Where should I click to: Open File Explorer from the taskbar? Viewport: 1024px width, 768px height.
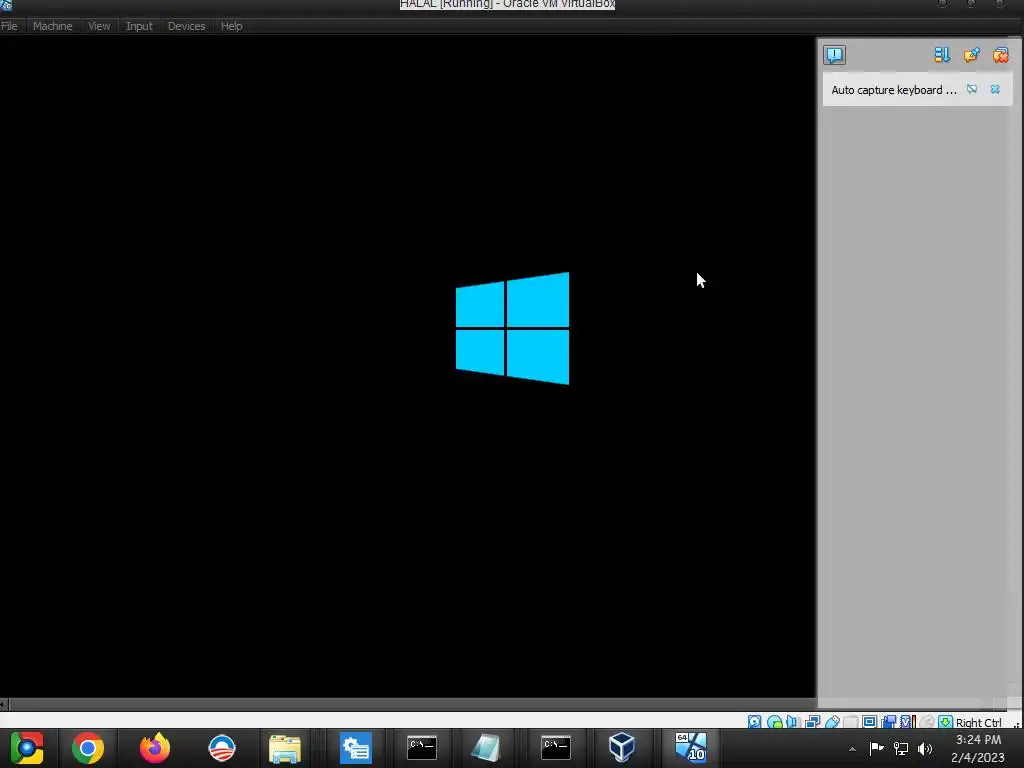click(x=285, y=748)
